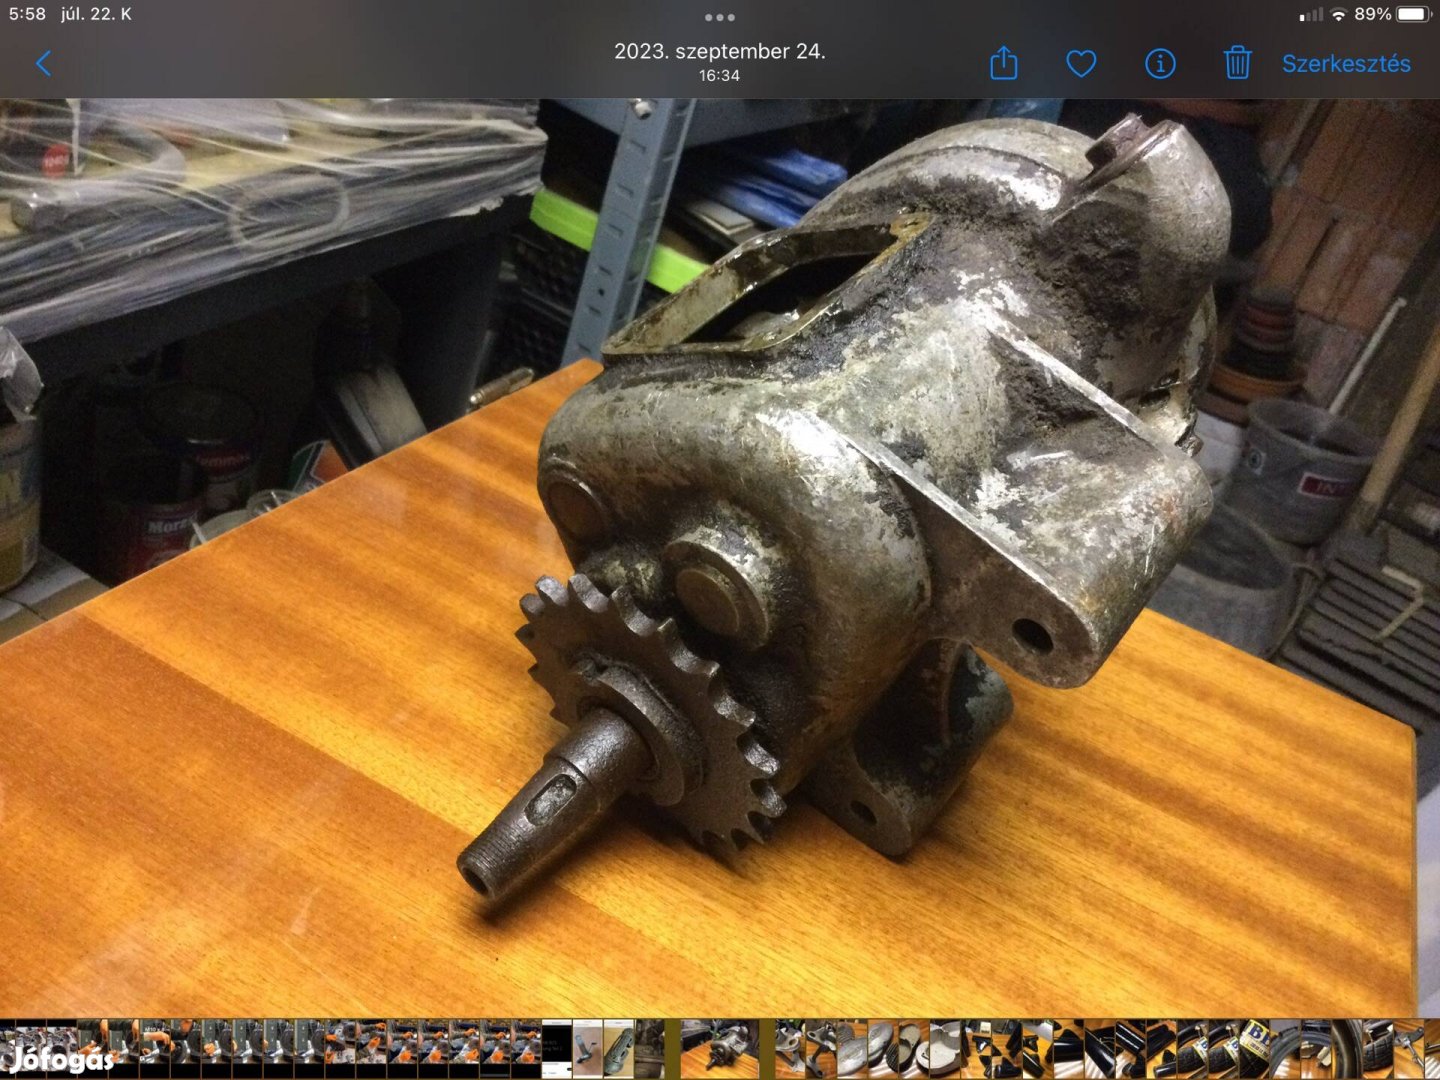Open the share sheet icon
This screenshot has width=1440, height=1080.
1003,63
